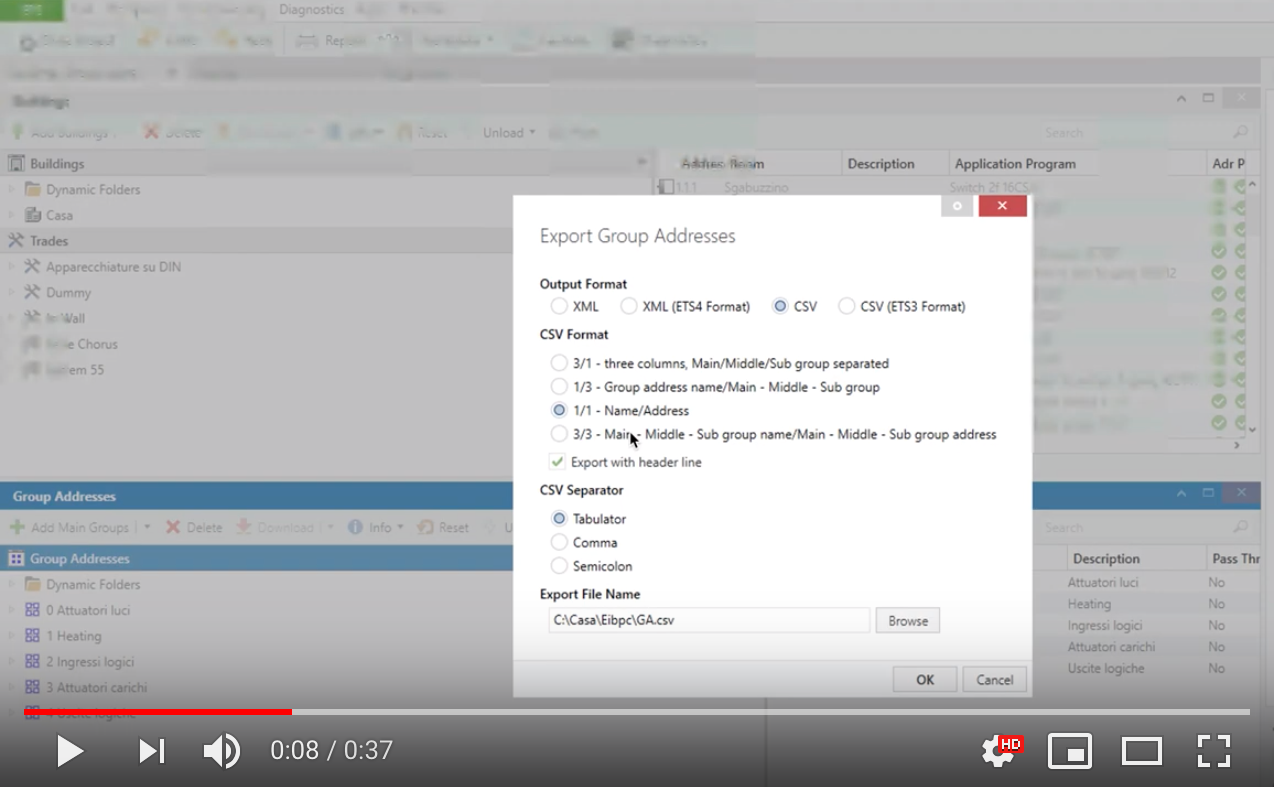
Task: Open the Diagnostics menu
Action: click(x=312, y=10)
